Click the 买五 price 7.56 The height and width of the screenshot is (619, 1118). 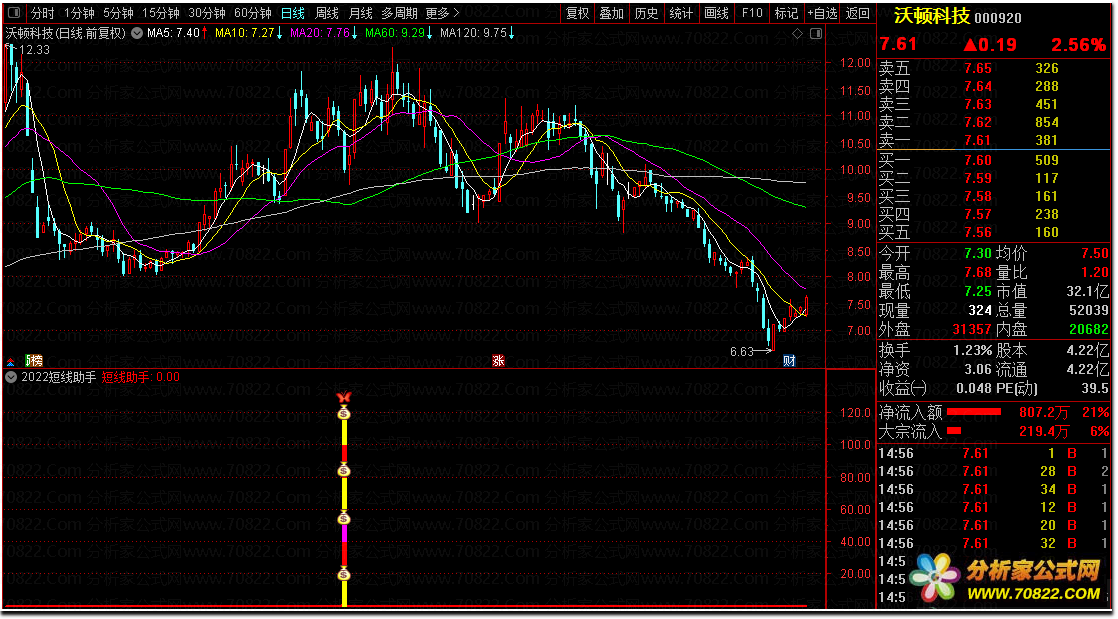[978, 232]
